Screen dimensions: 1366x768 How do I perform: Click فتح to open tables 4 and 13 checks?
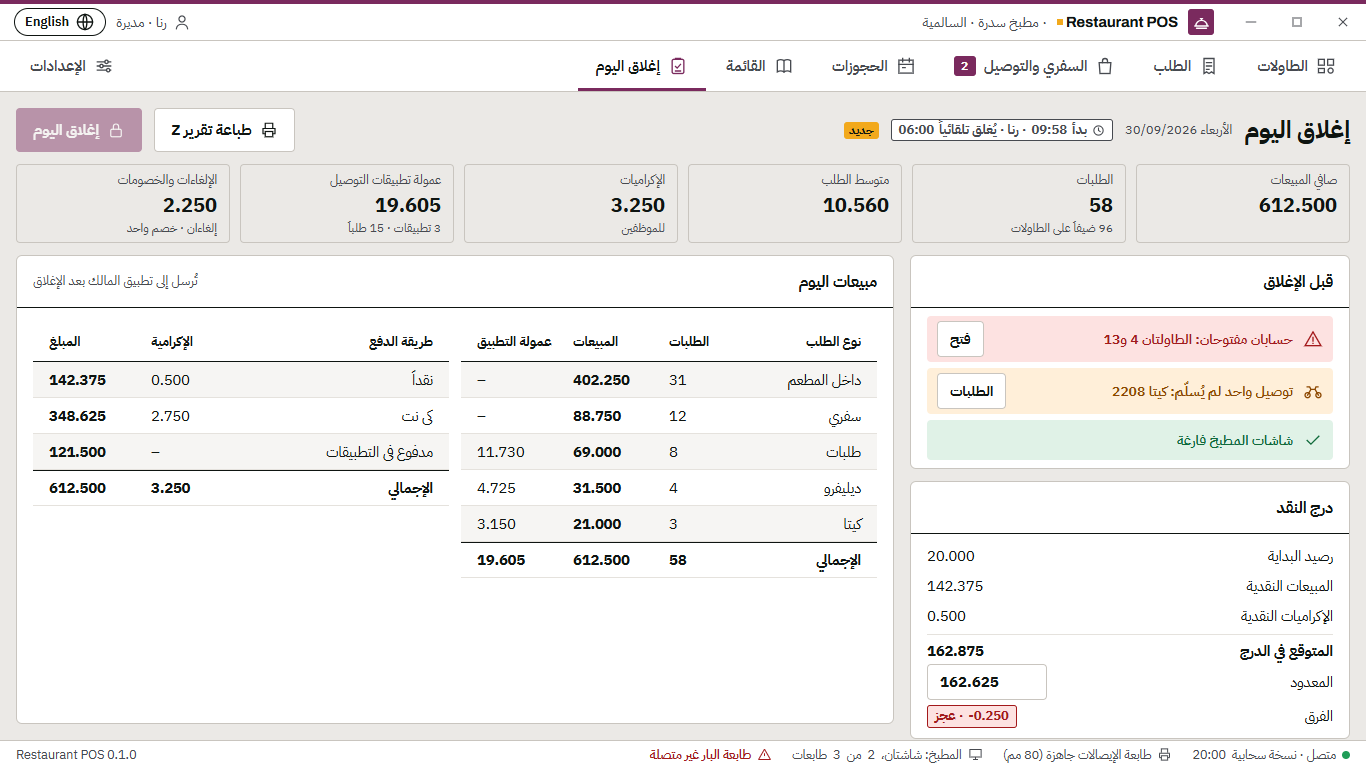coord(960,339)
